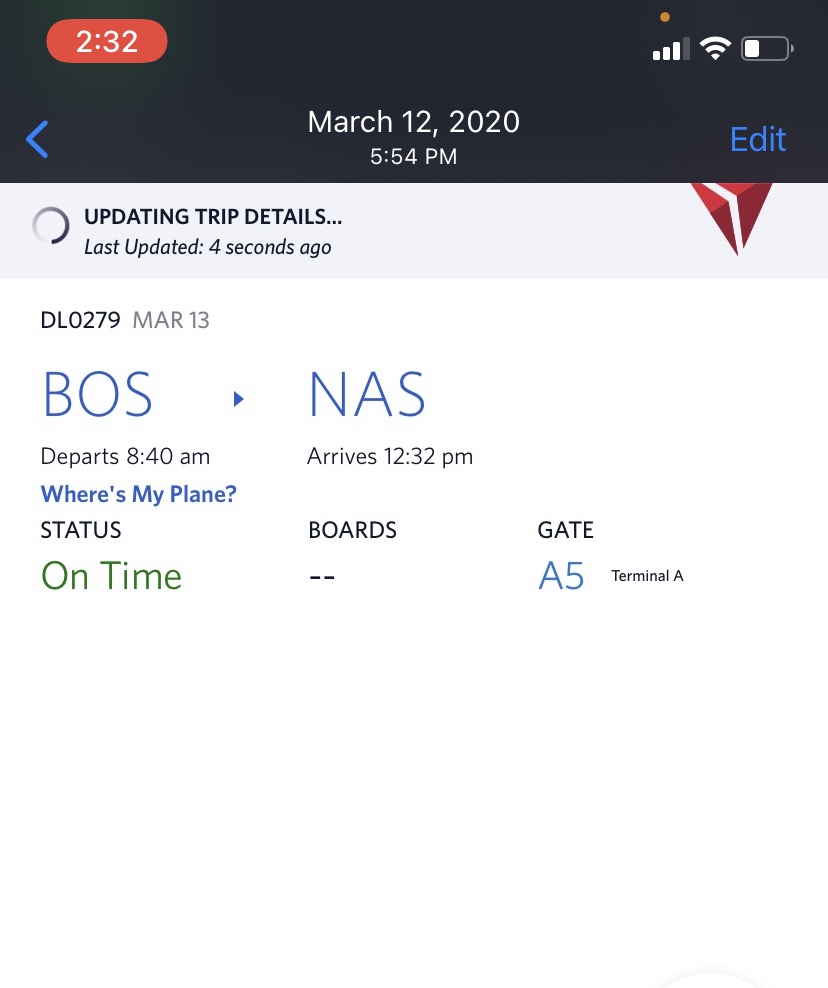Tap the blue arrow between BOS and NAS
828x988 pixels.
coord(238,399)
